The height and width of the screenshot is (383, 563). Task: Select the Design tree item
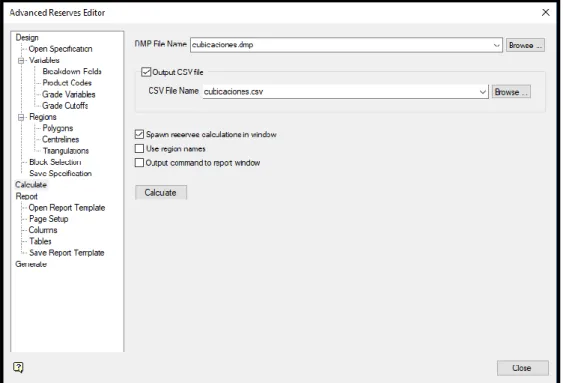[27, 38]
